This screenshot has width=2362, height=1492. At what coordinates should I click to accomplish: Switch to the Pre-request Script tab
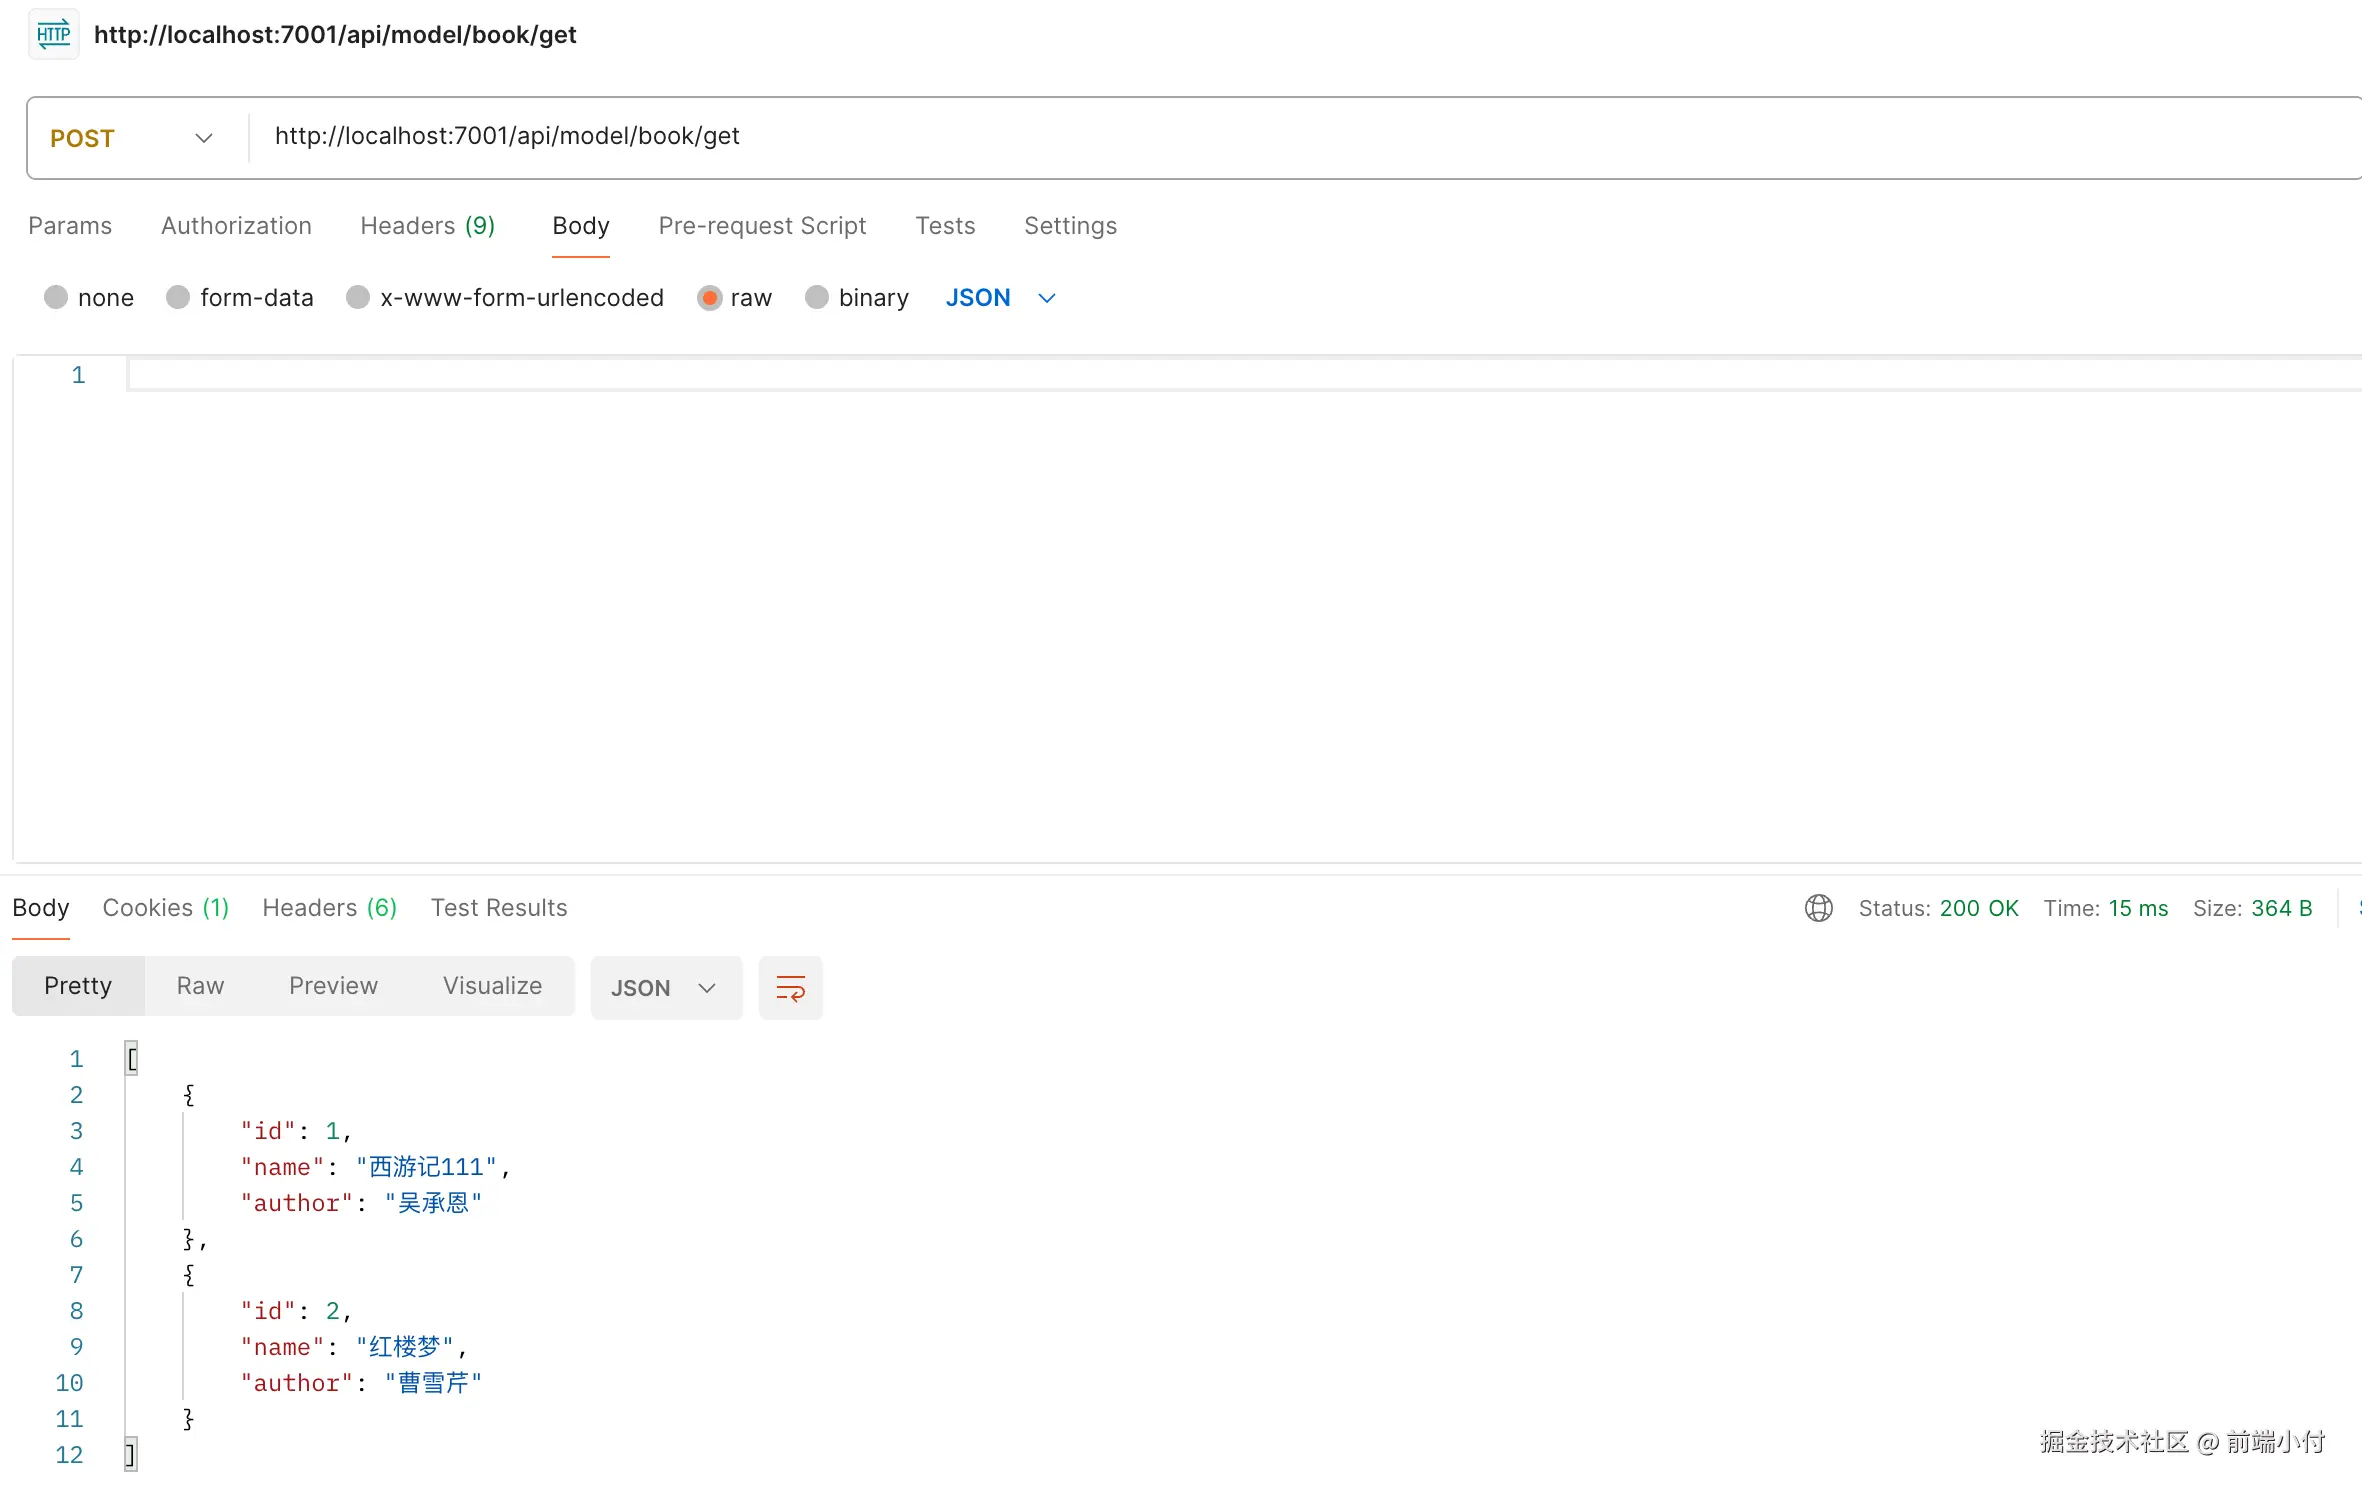(762, 226)
